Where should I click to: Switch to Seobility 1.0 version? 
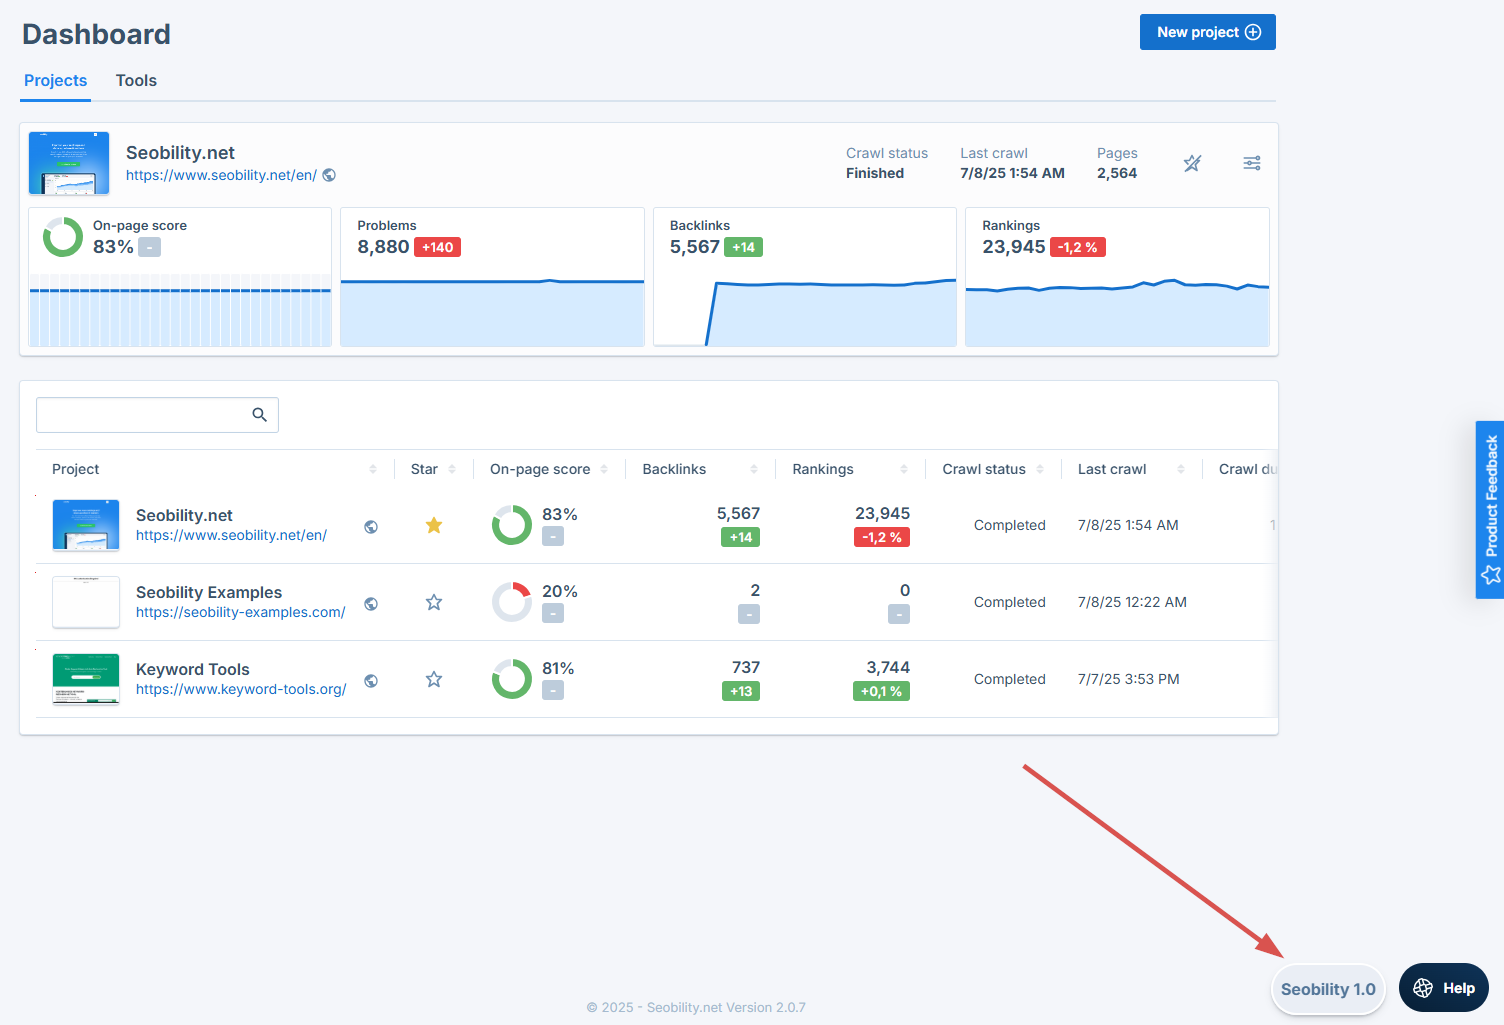coord(1327,989)
